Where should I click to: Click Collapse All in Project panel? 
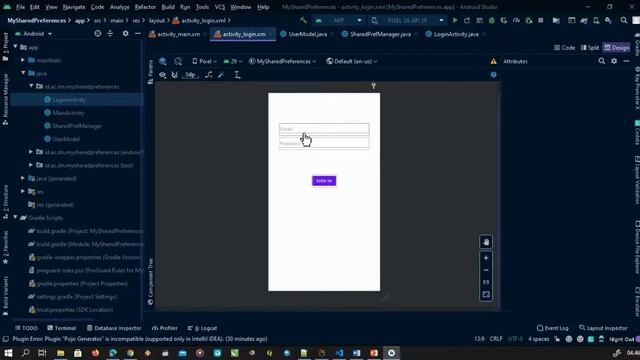[110, 33]
